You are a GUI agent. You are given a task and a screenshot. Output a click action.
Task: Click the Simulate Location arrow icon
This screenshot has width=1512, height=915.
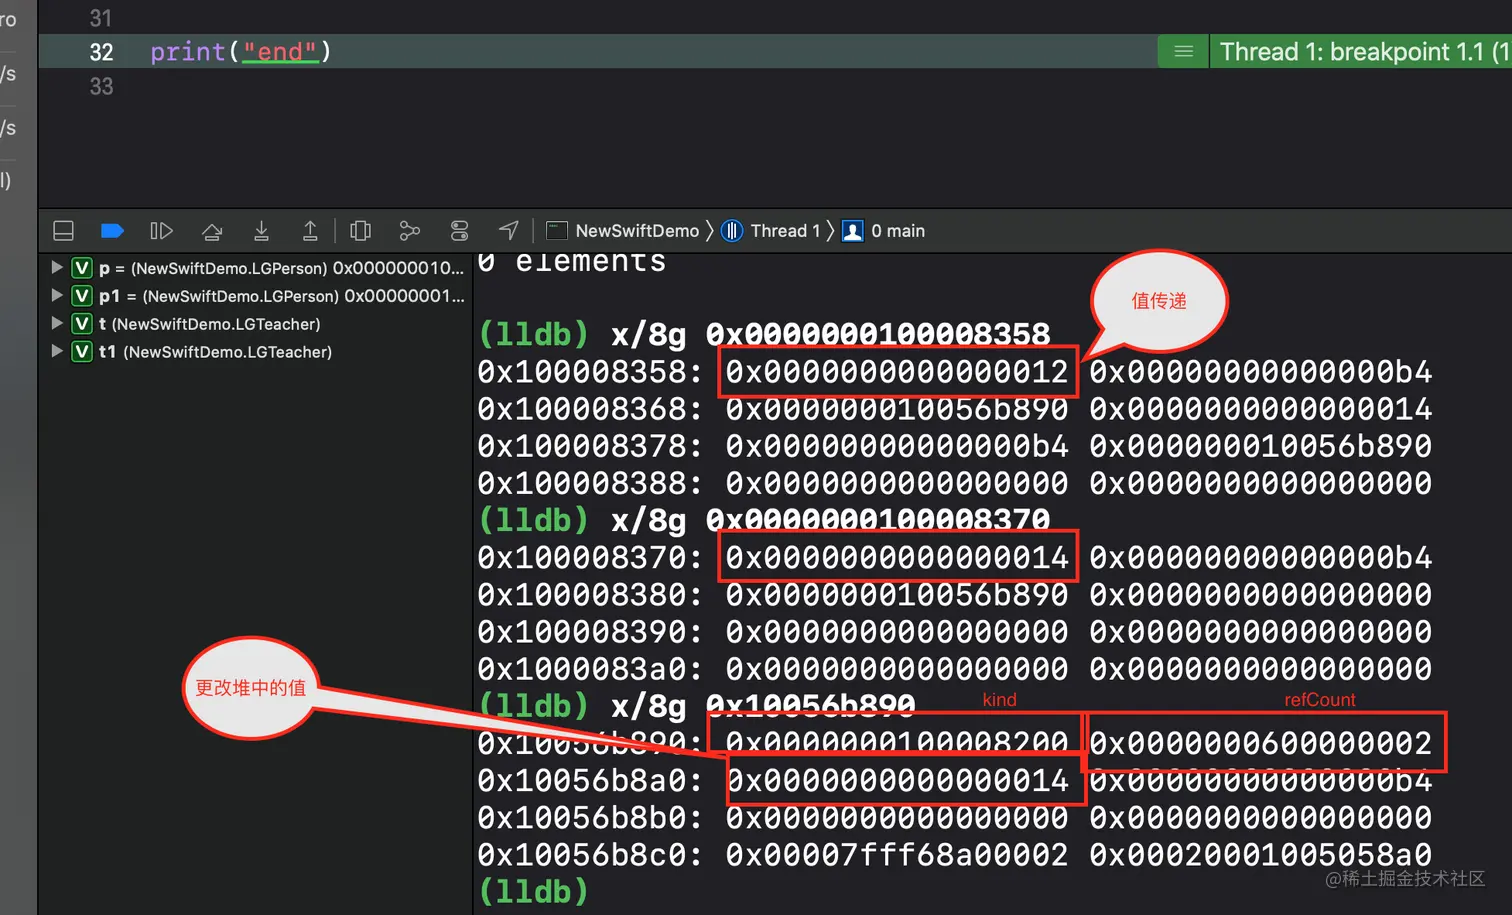tap(509, 231)
